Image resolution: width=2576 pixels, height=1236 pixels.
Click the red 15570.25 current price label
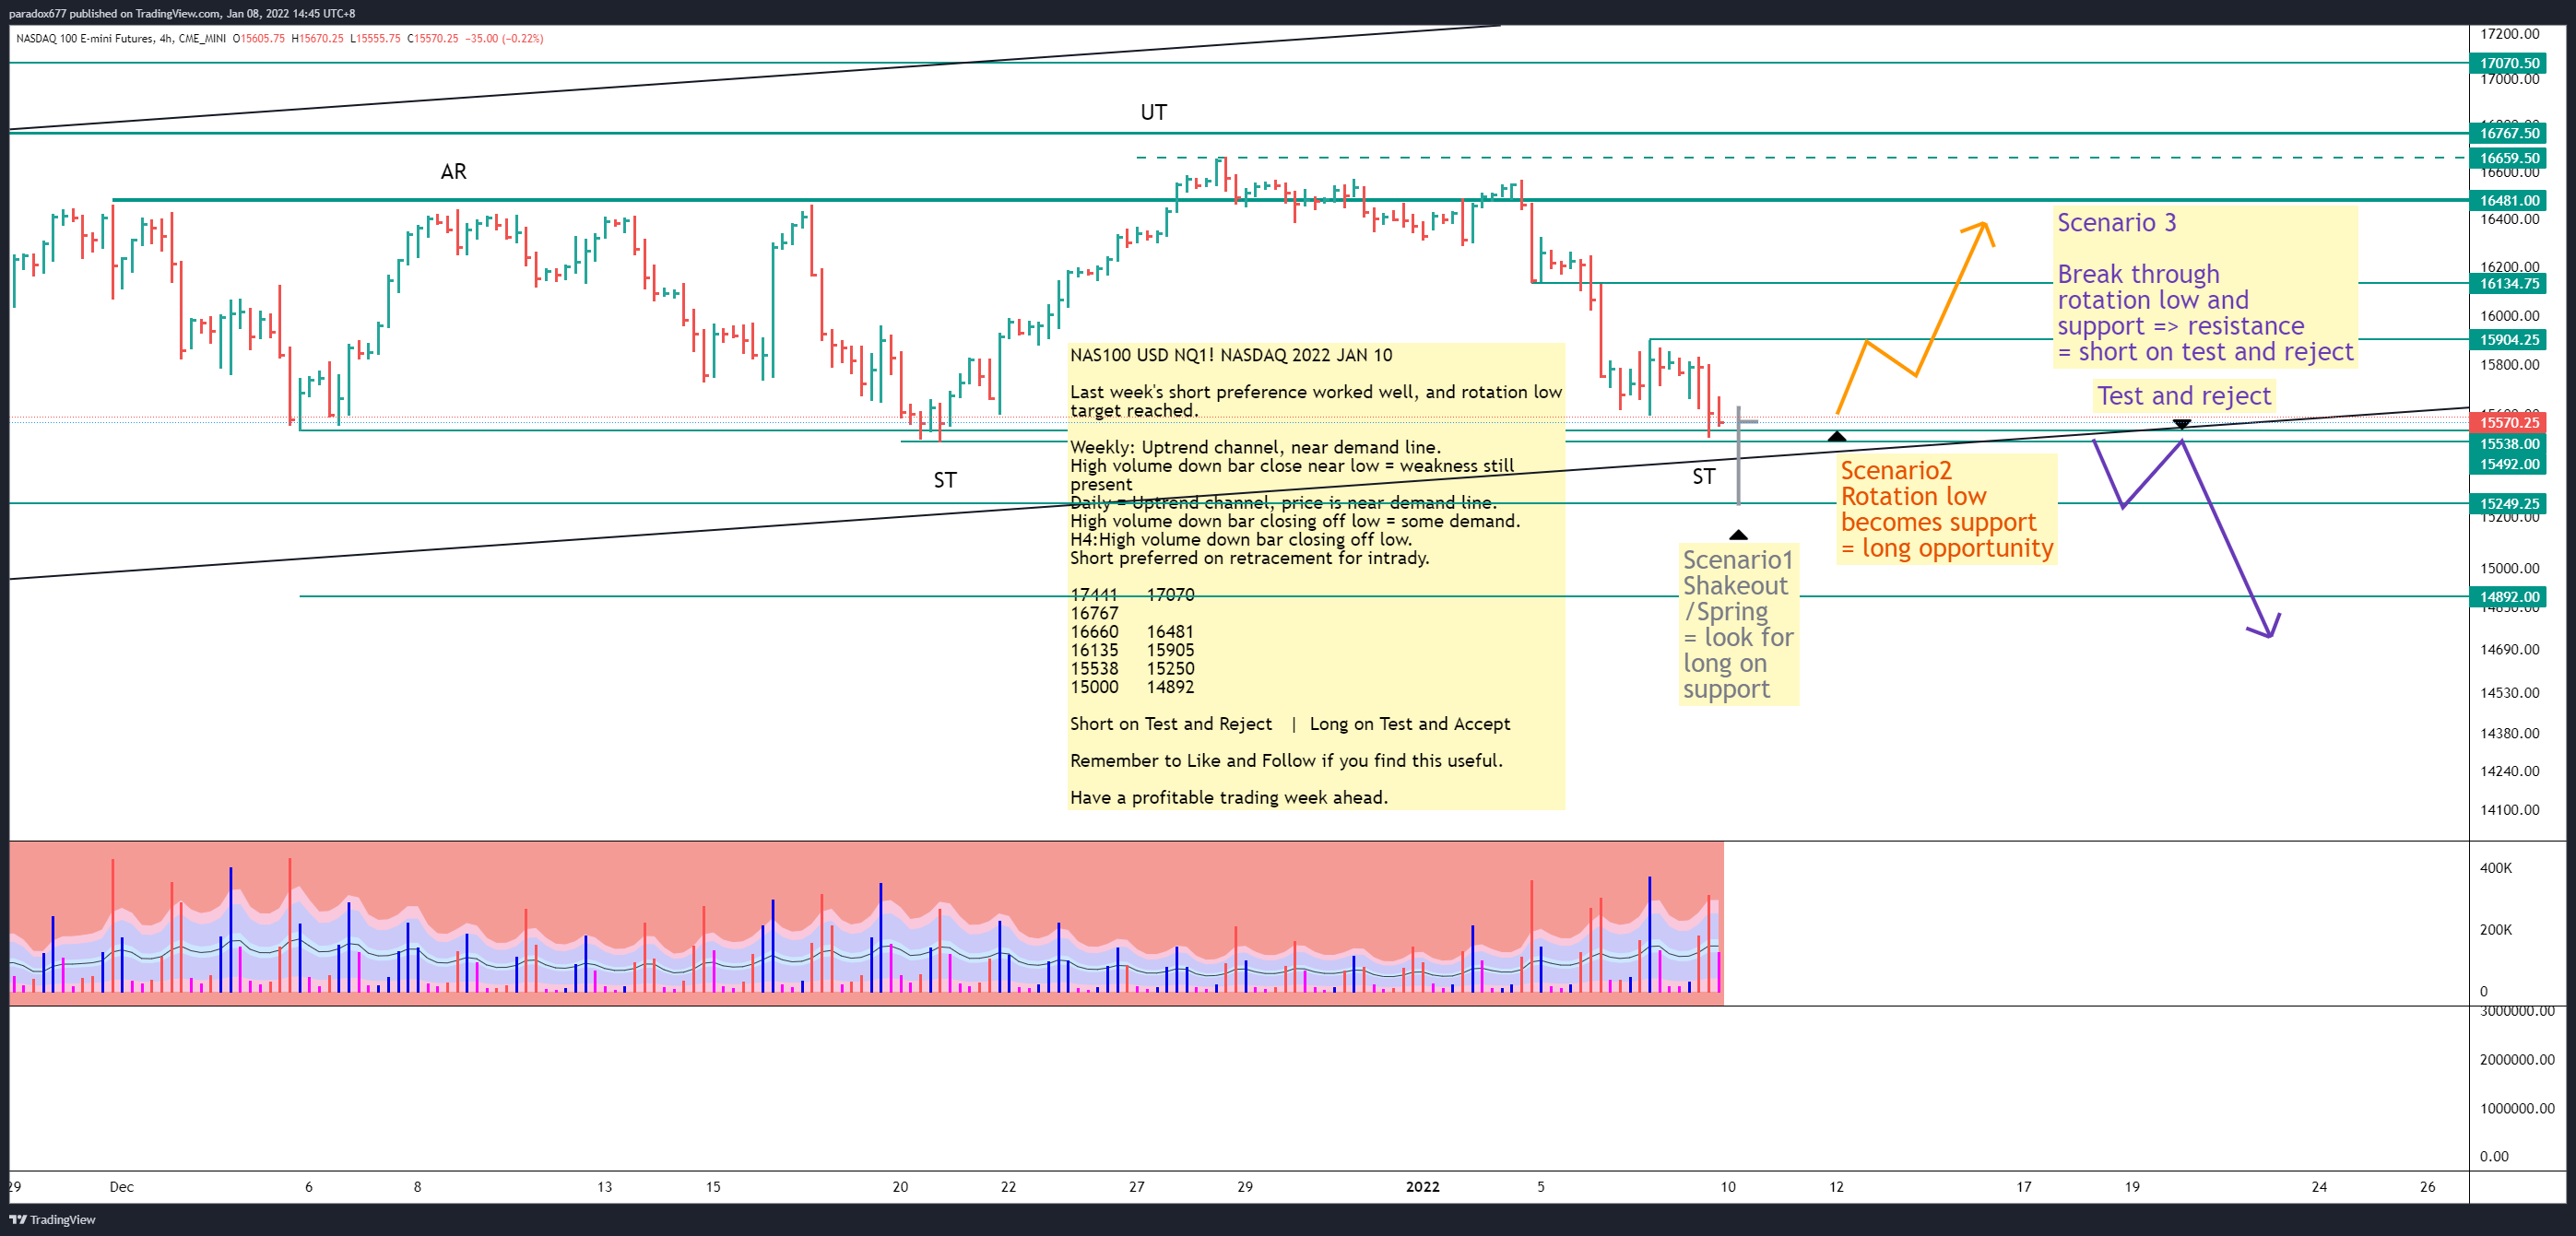click(2510, 423)
